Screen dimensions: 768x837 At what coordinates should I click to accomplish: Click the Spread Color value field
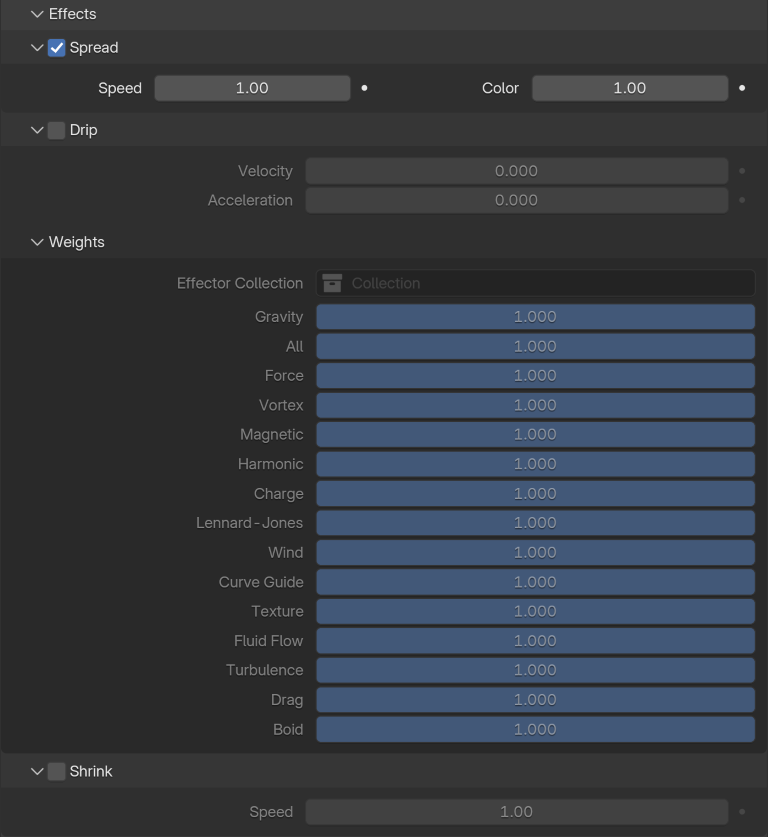tap(630, 88)
